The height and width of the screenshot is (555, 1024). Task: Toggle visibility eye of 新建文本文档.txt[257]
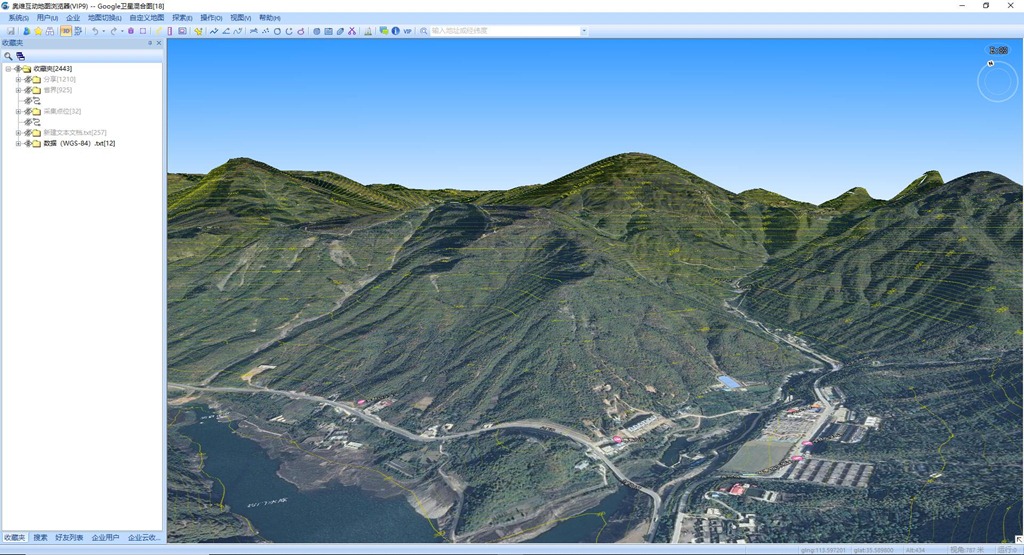[x=28, y=133]
